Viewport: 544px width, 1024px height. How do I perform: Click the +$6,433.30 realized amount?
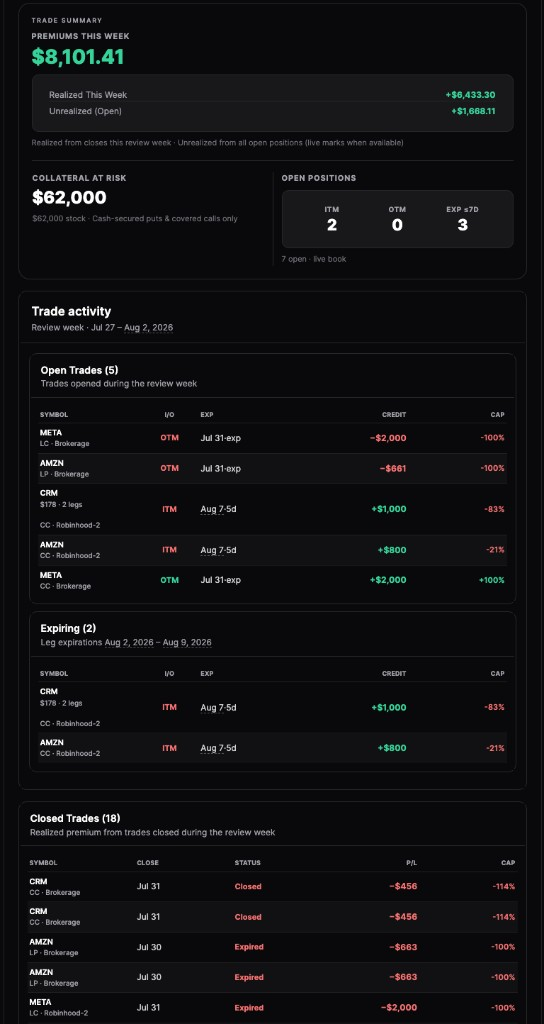[470, 95]
